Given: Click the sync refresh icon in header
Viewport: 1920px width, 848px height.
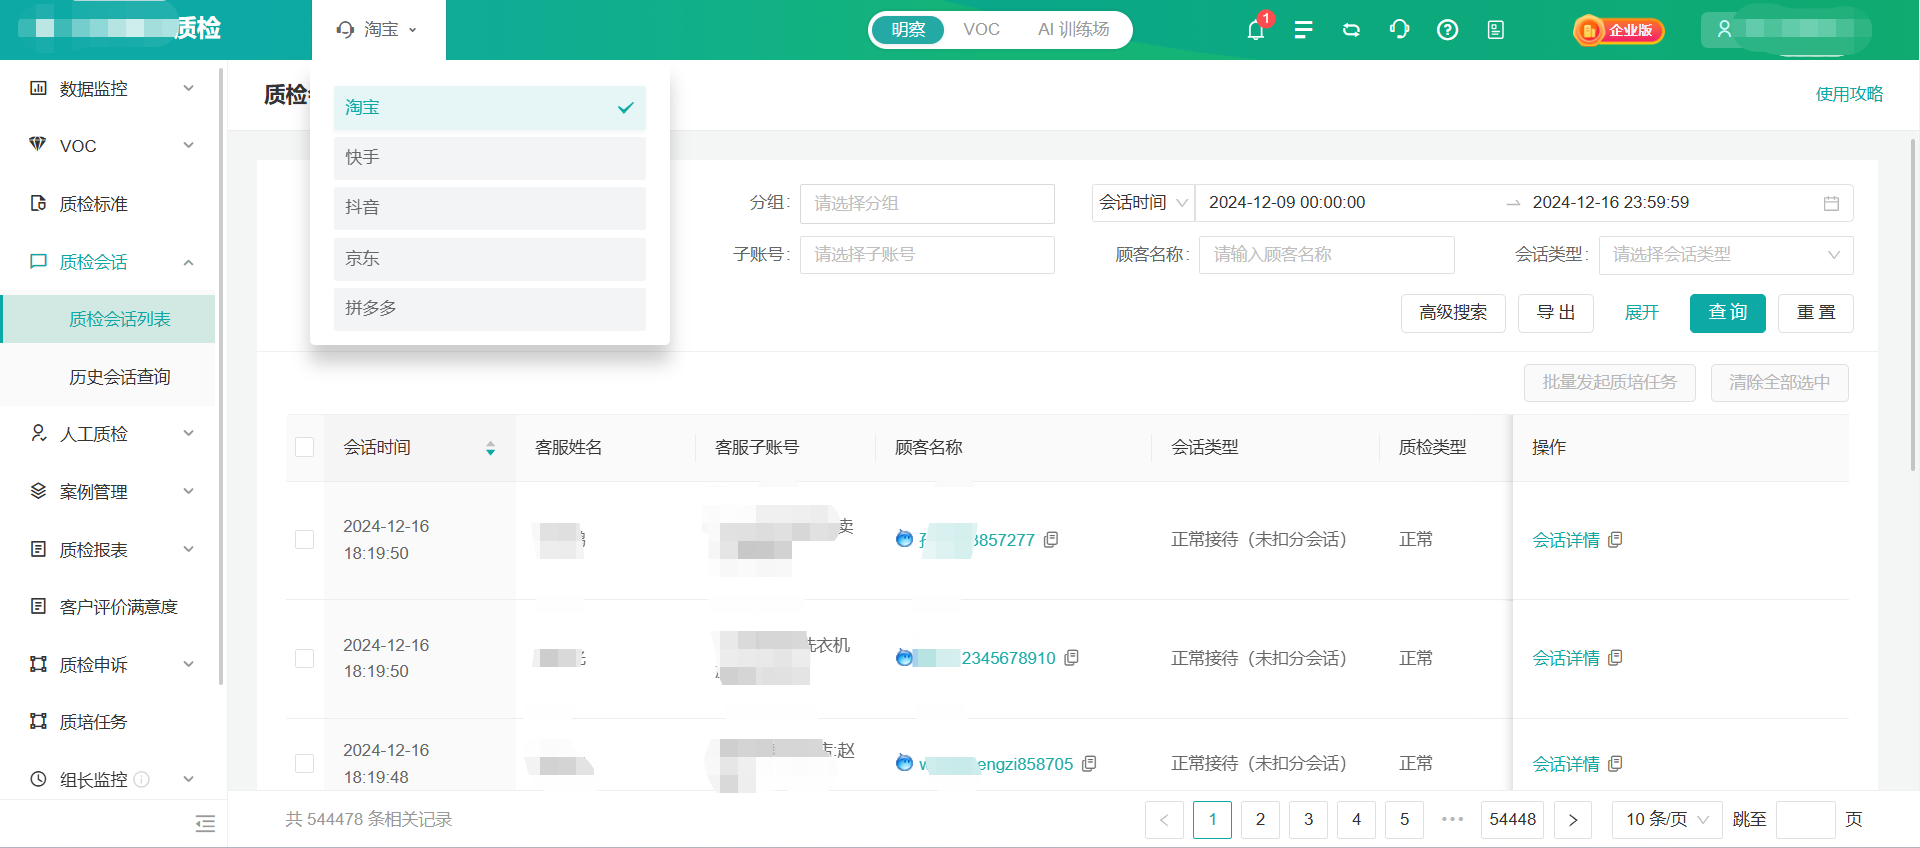Looking at the screenshot, I should [1351, 30].
